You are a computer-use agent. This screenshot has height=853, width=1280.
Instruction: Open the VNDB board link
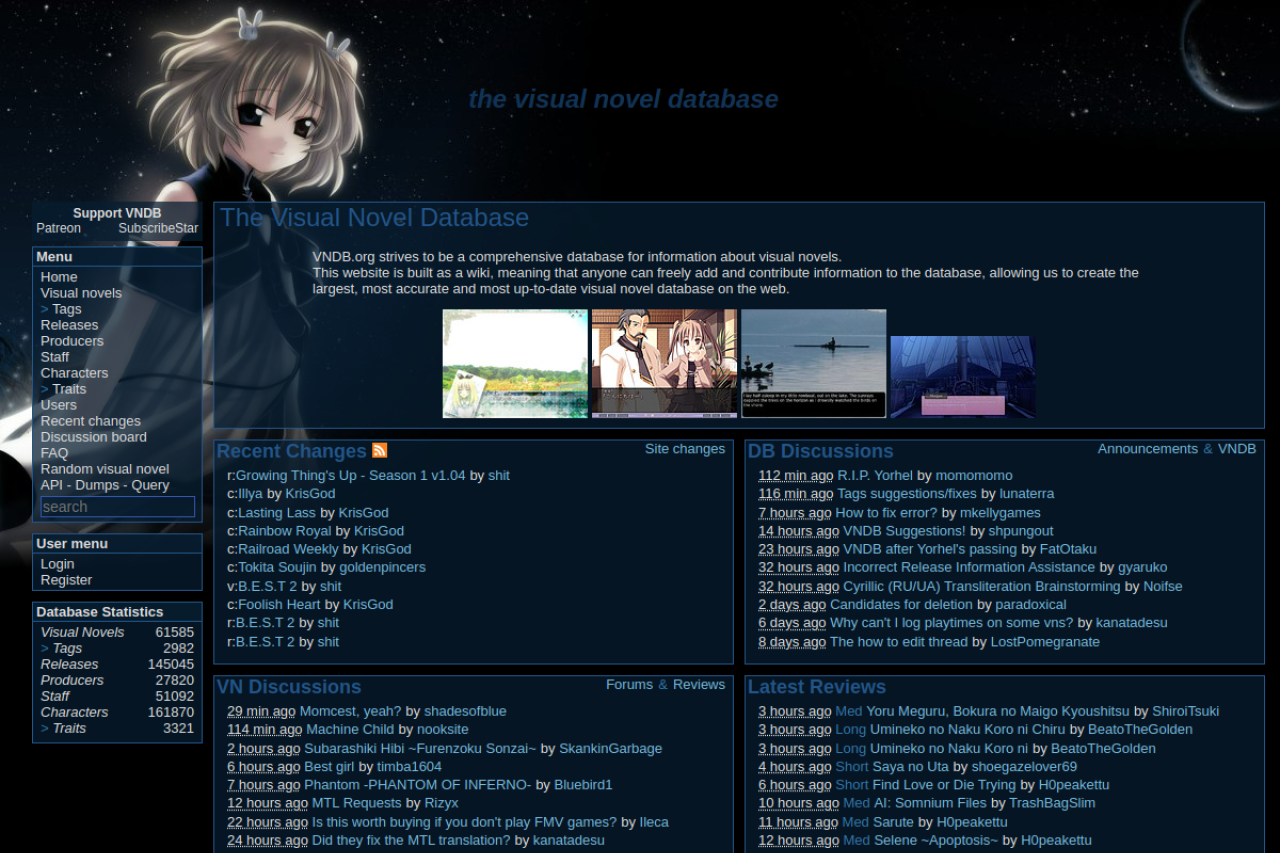1237,449
